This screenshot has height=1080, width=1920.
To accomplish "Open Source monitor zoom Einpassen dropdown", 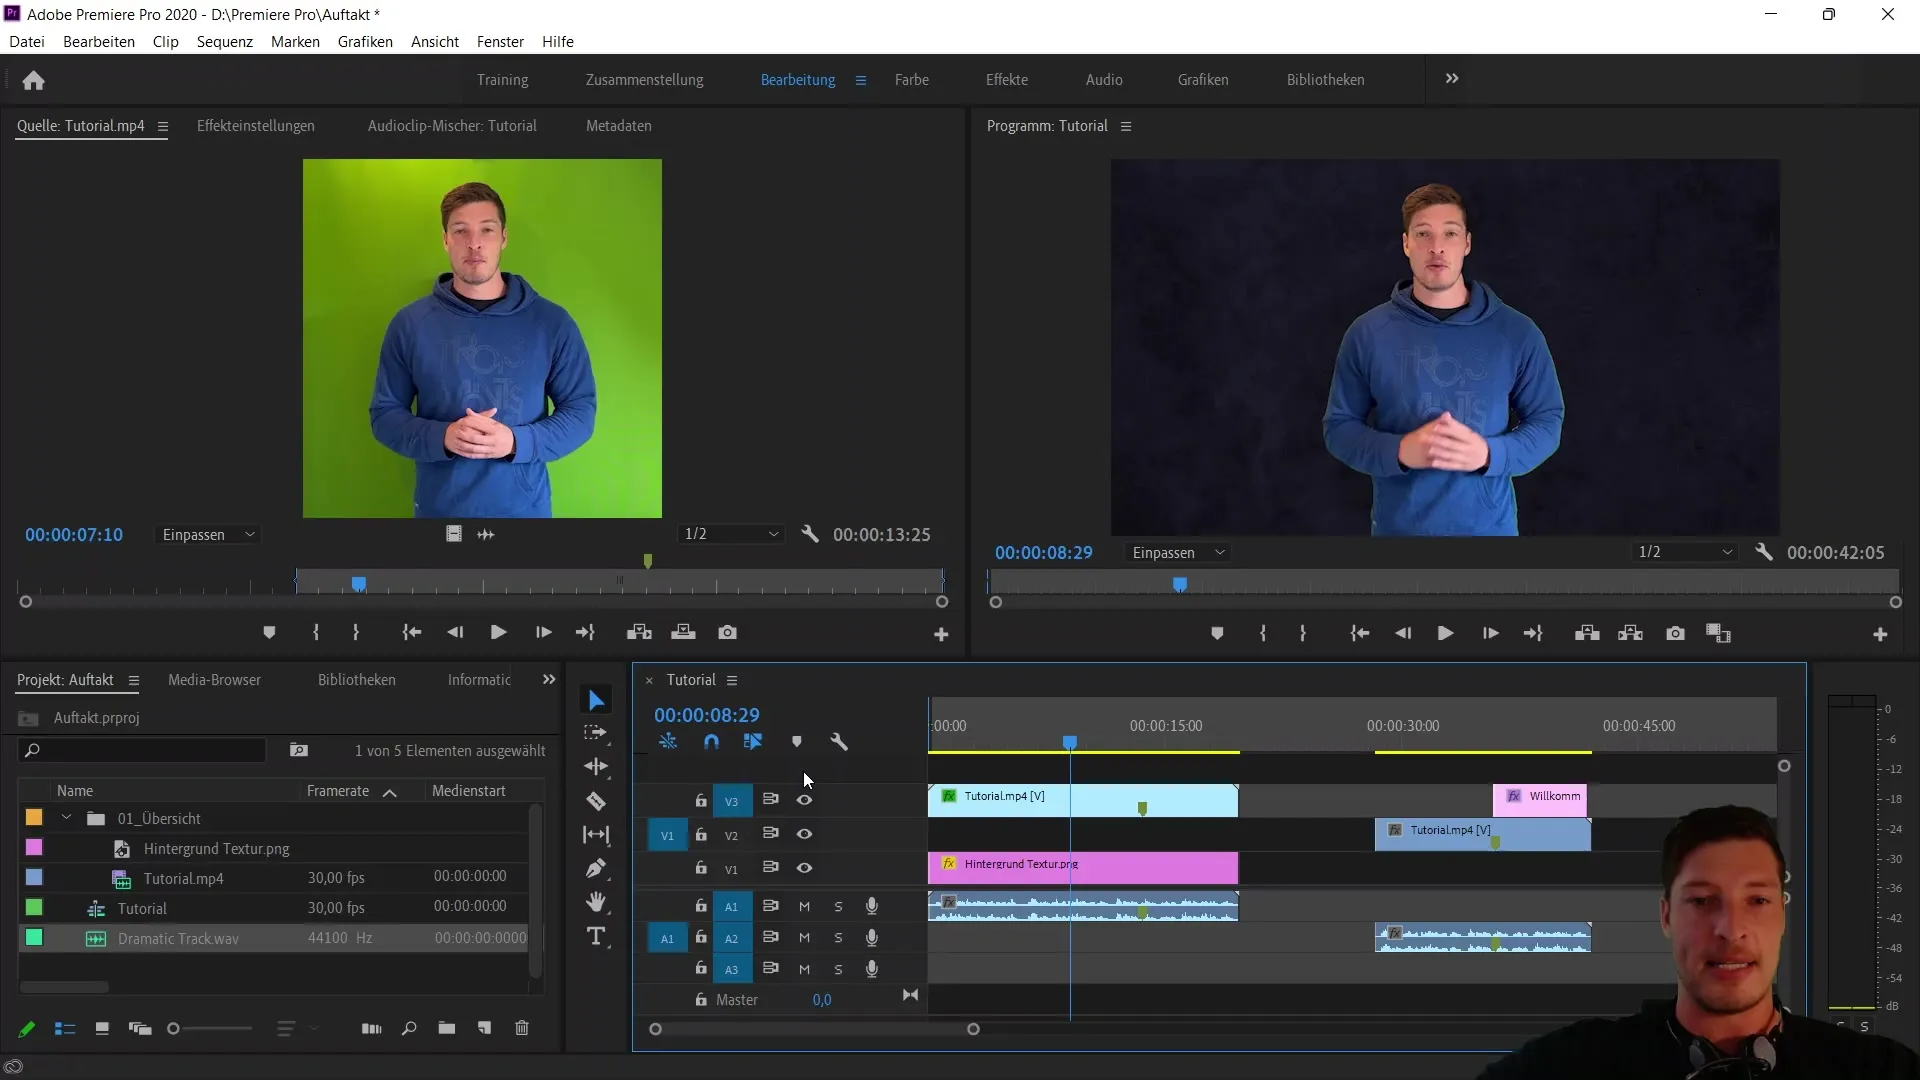I will [x=209, y=535].
